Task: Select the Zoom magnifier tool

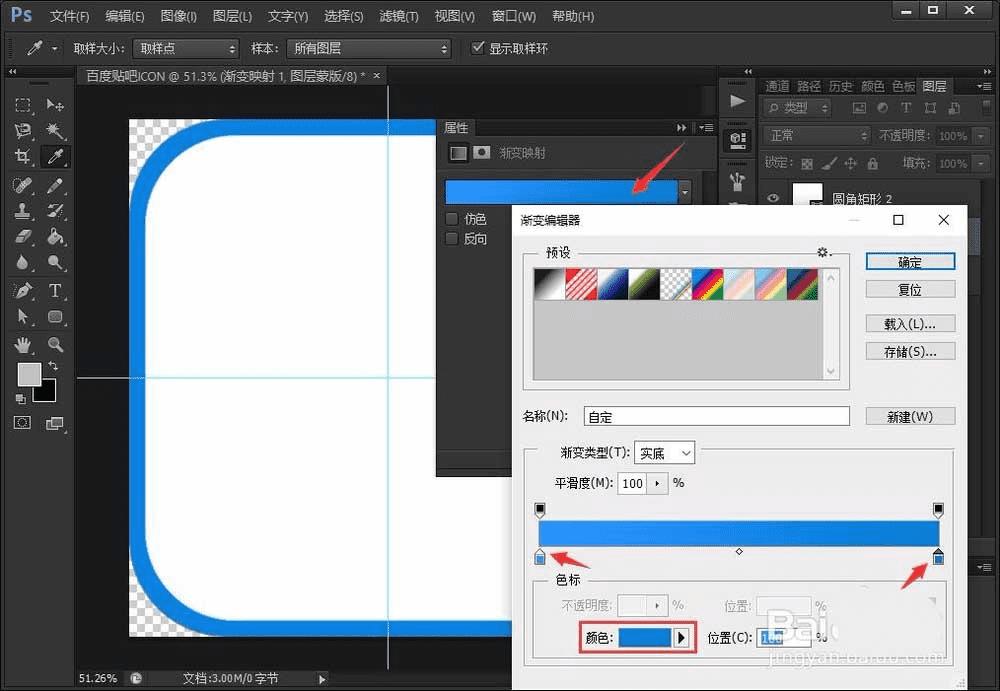Action: (55, 344)
